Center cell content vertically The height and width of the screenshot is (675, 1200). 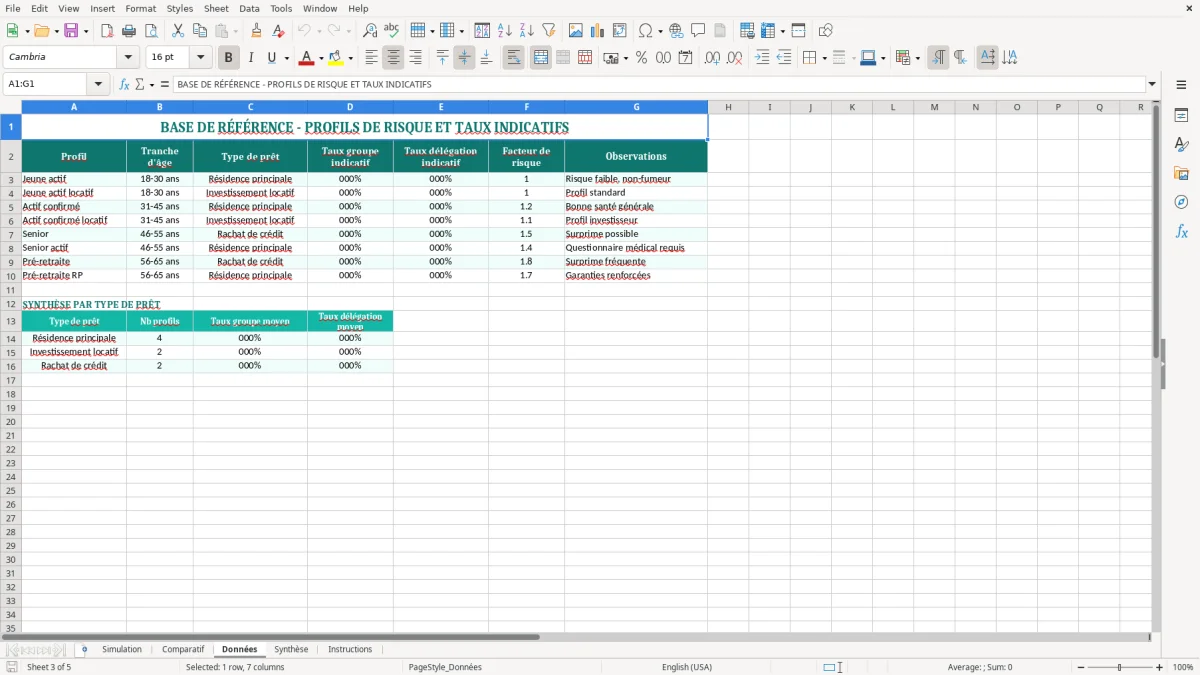click(x=464, y=58)
